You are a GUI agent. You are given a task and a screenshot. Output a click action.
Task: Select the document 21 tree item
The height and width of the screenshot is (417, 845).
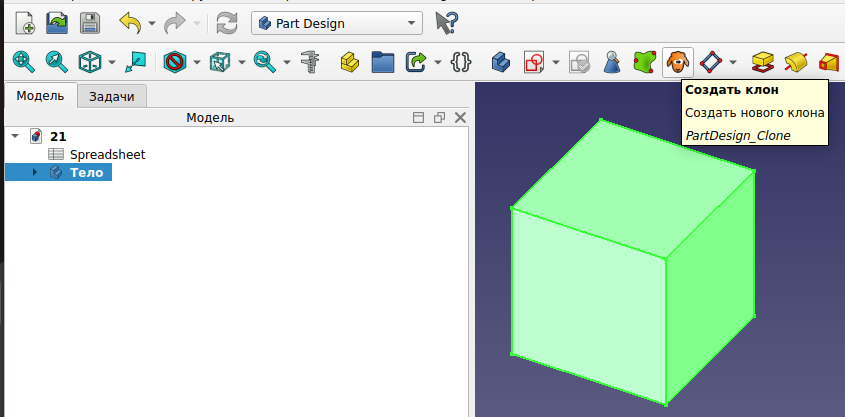click(x=58, y=136)
